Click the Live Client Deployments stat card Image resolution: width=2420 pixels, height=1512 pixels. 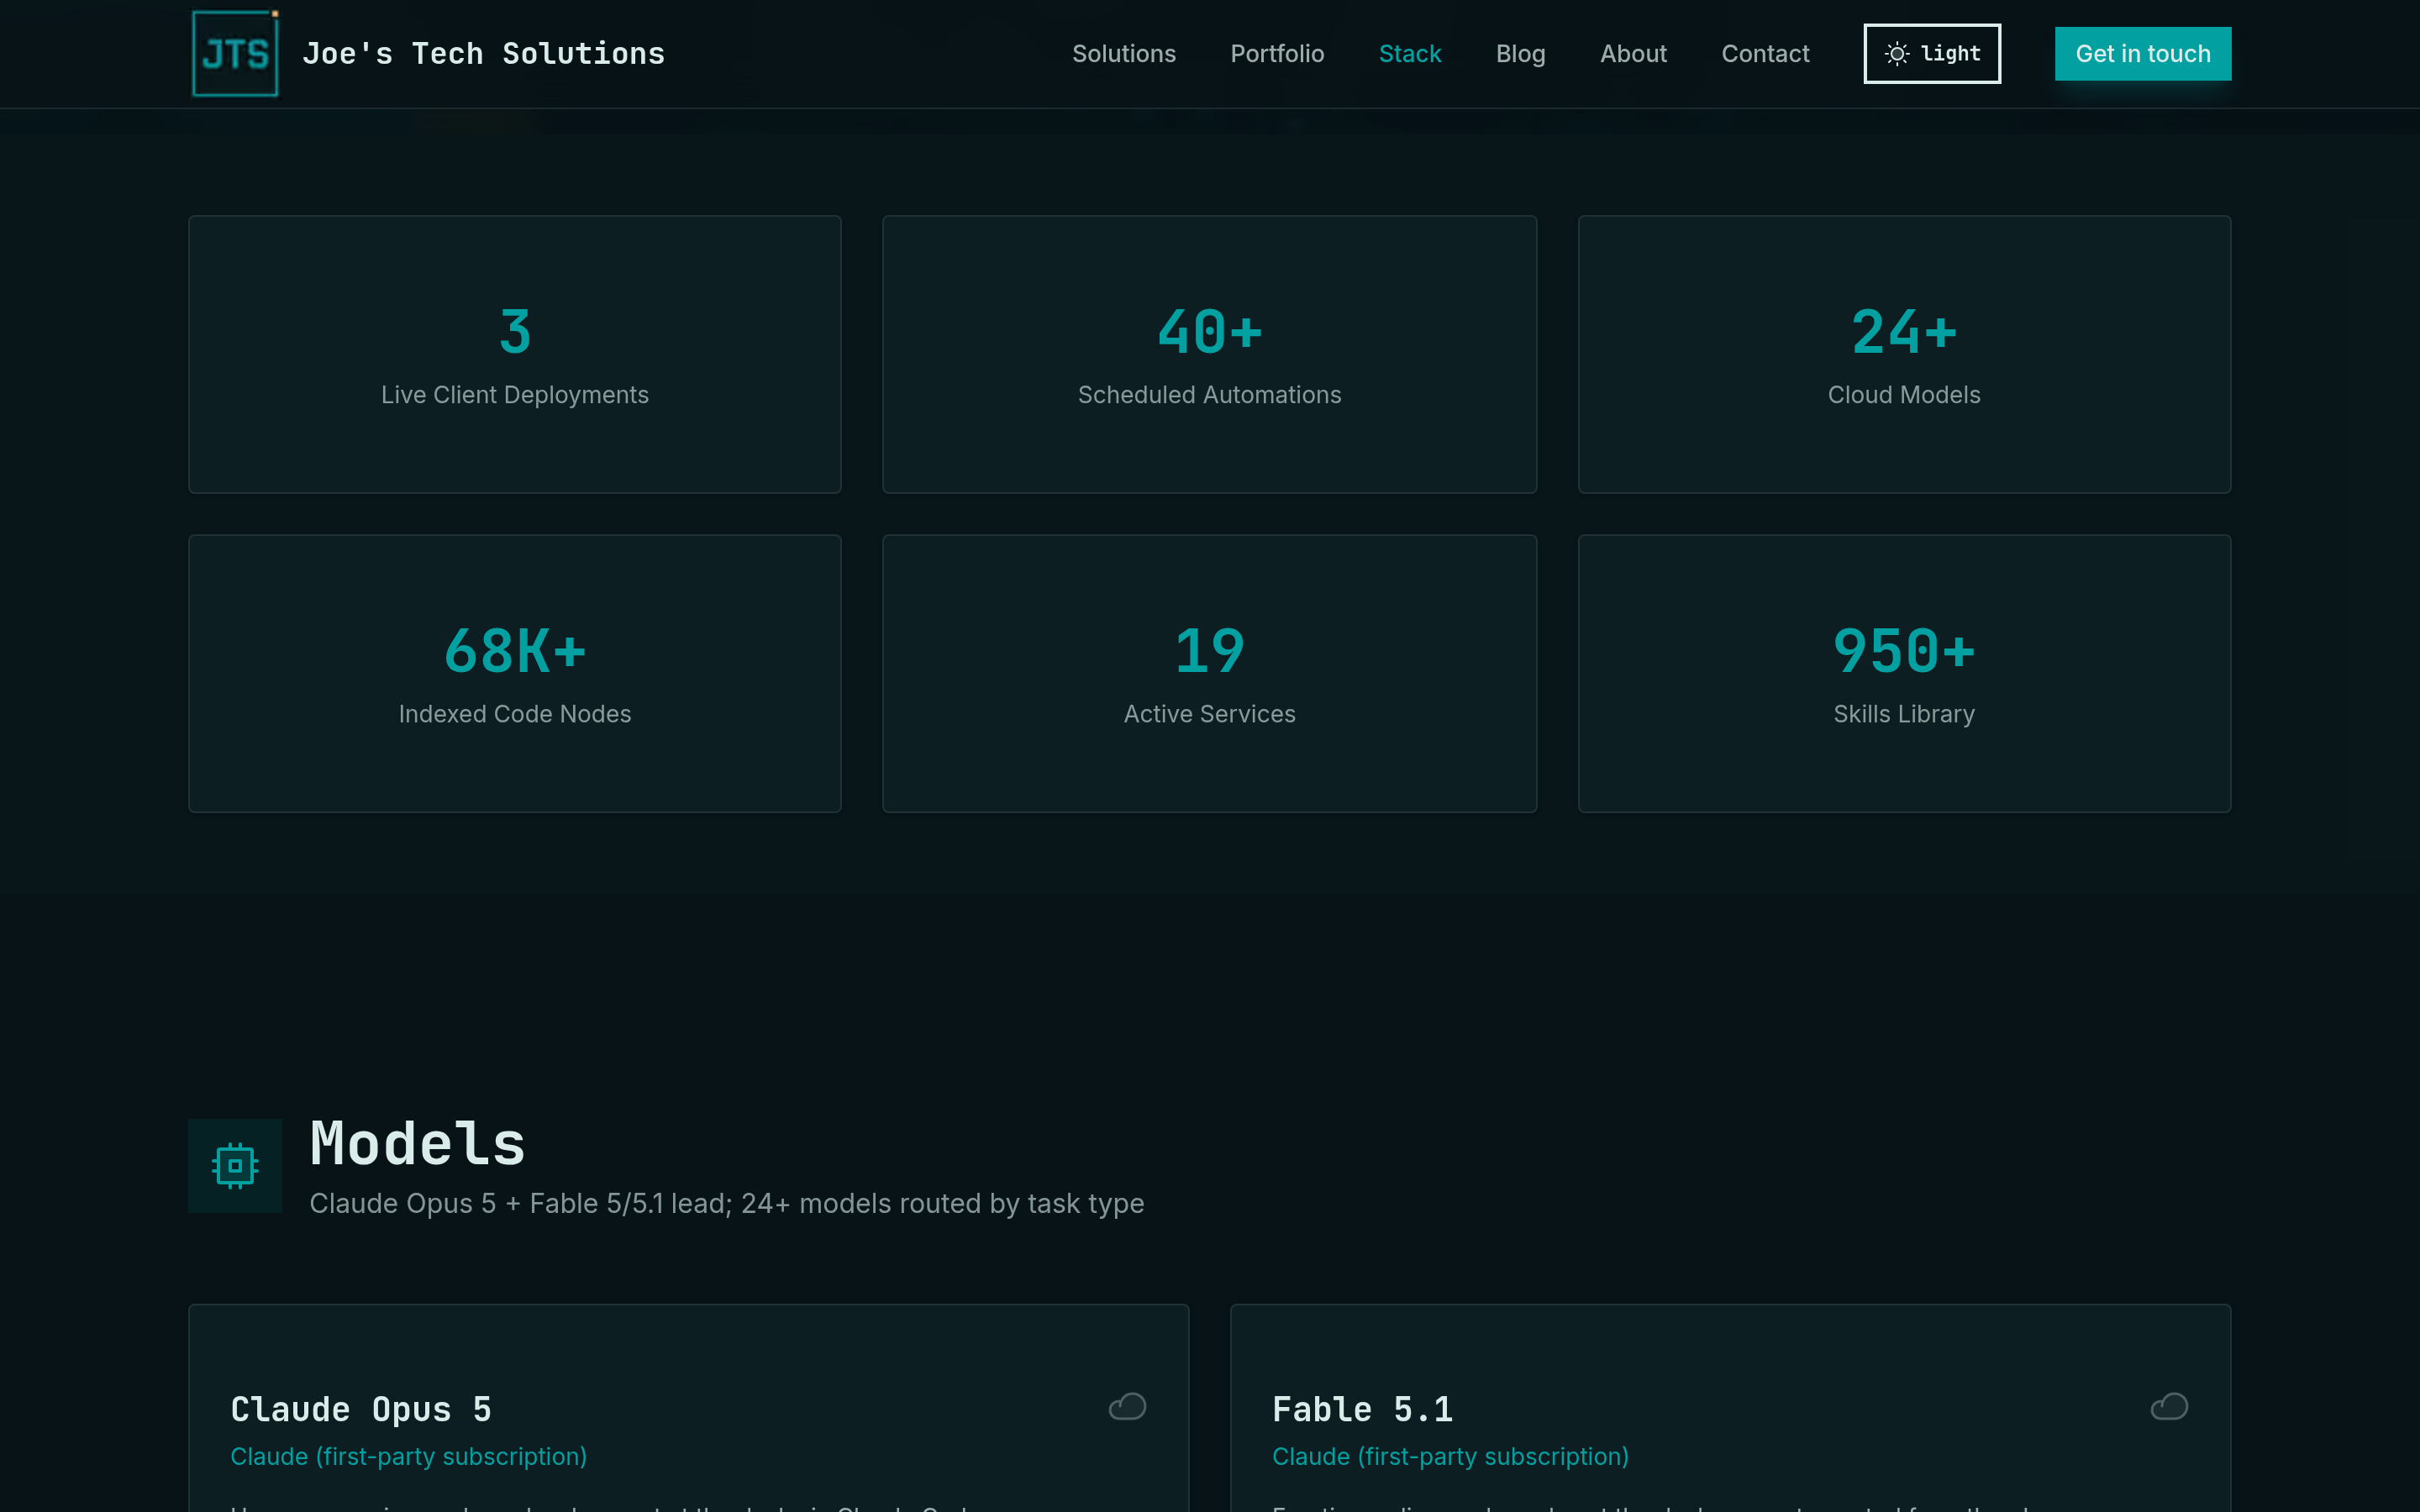(514, 354)
